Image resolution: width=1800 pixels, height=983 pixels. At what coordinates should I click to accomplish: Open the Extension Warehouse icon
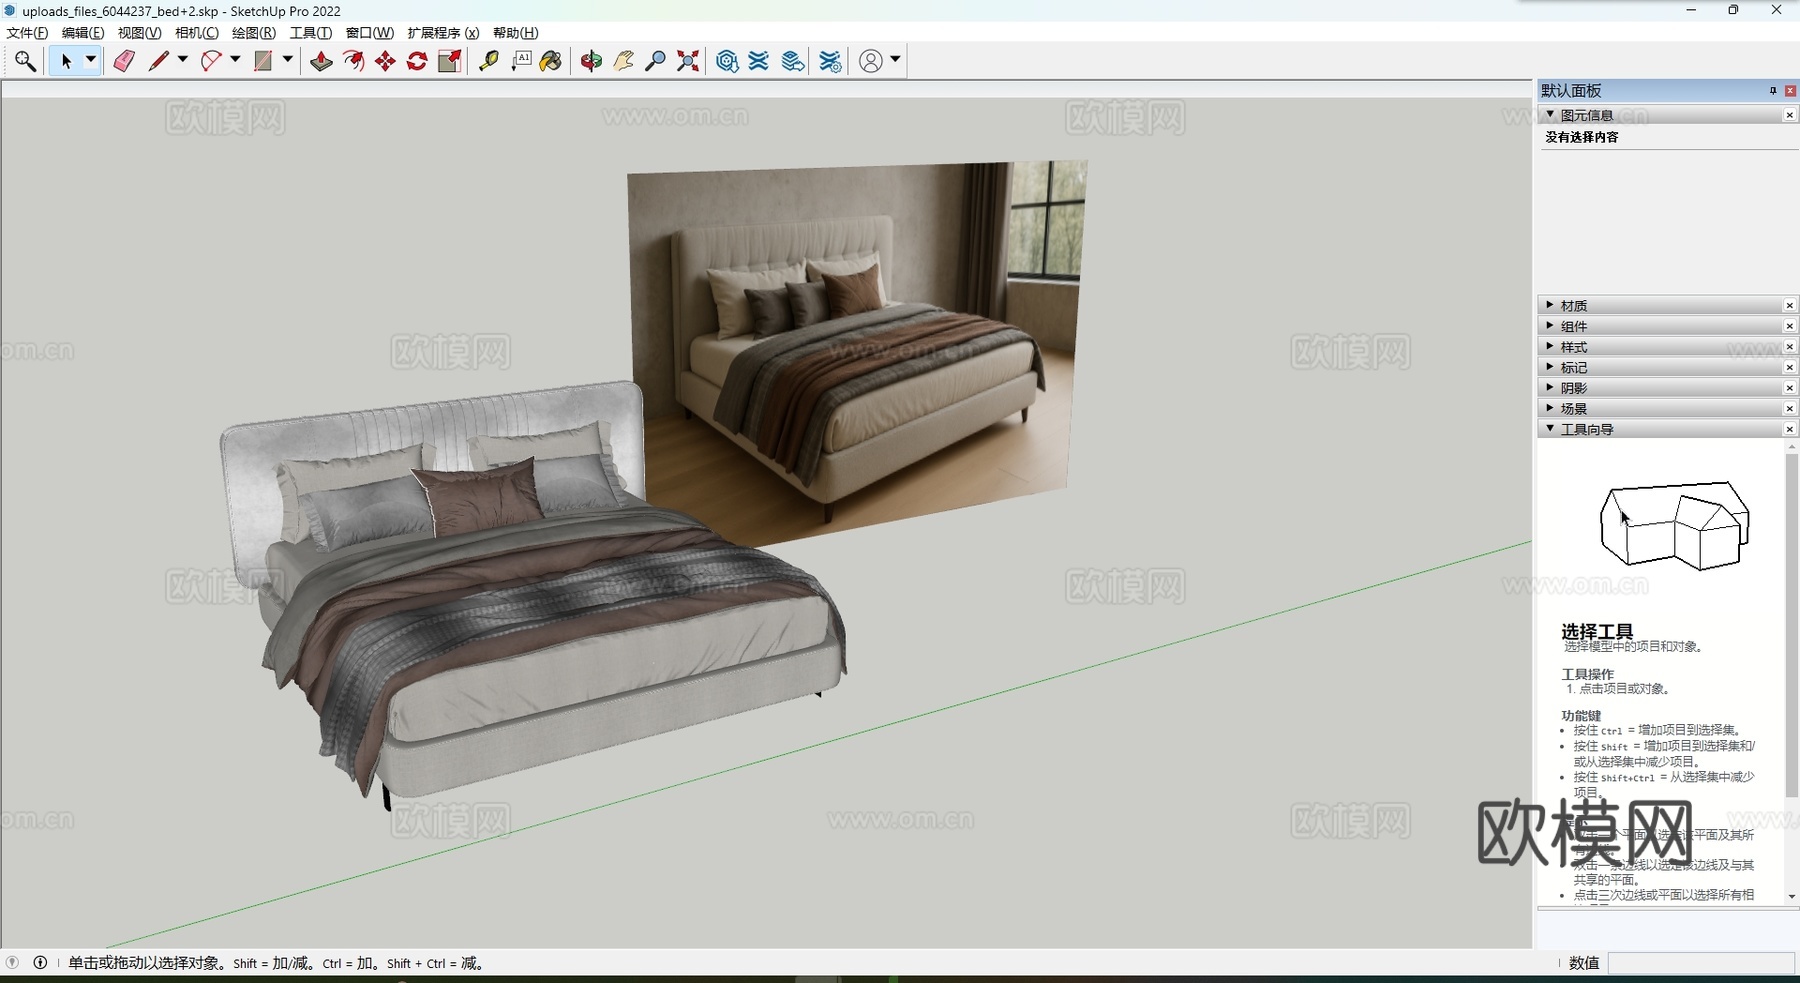[759, 61]
